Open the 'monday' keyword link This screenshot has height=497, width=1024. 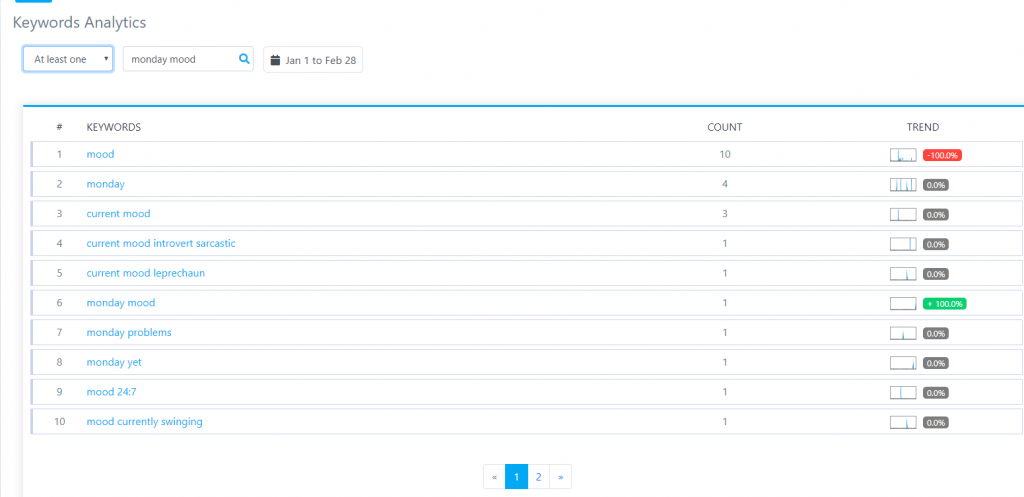[105, 184]
